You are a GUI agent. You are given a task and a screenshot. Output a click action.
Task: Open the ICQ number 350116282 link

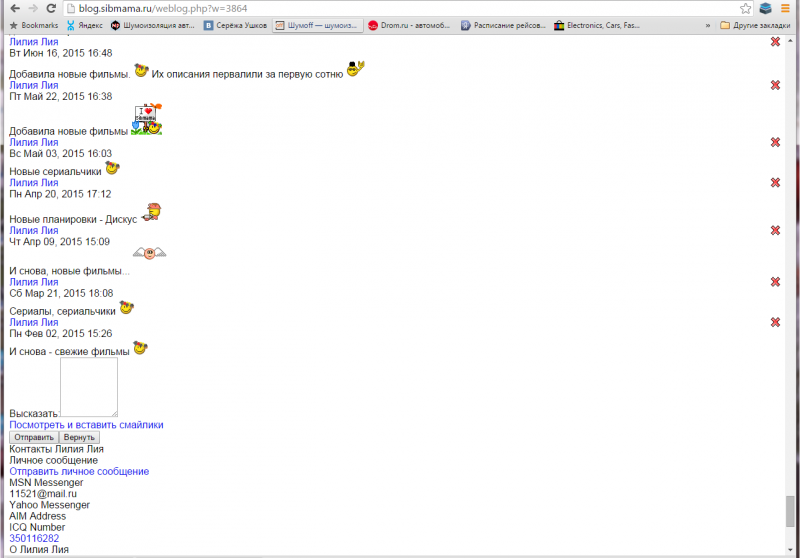(34, 538)
